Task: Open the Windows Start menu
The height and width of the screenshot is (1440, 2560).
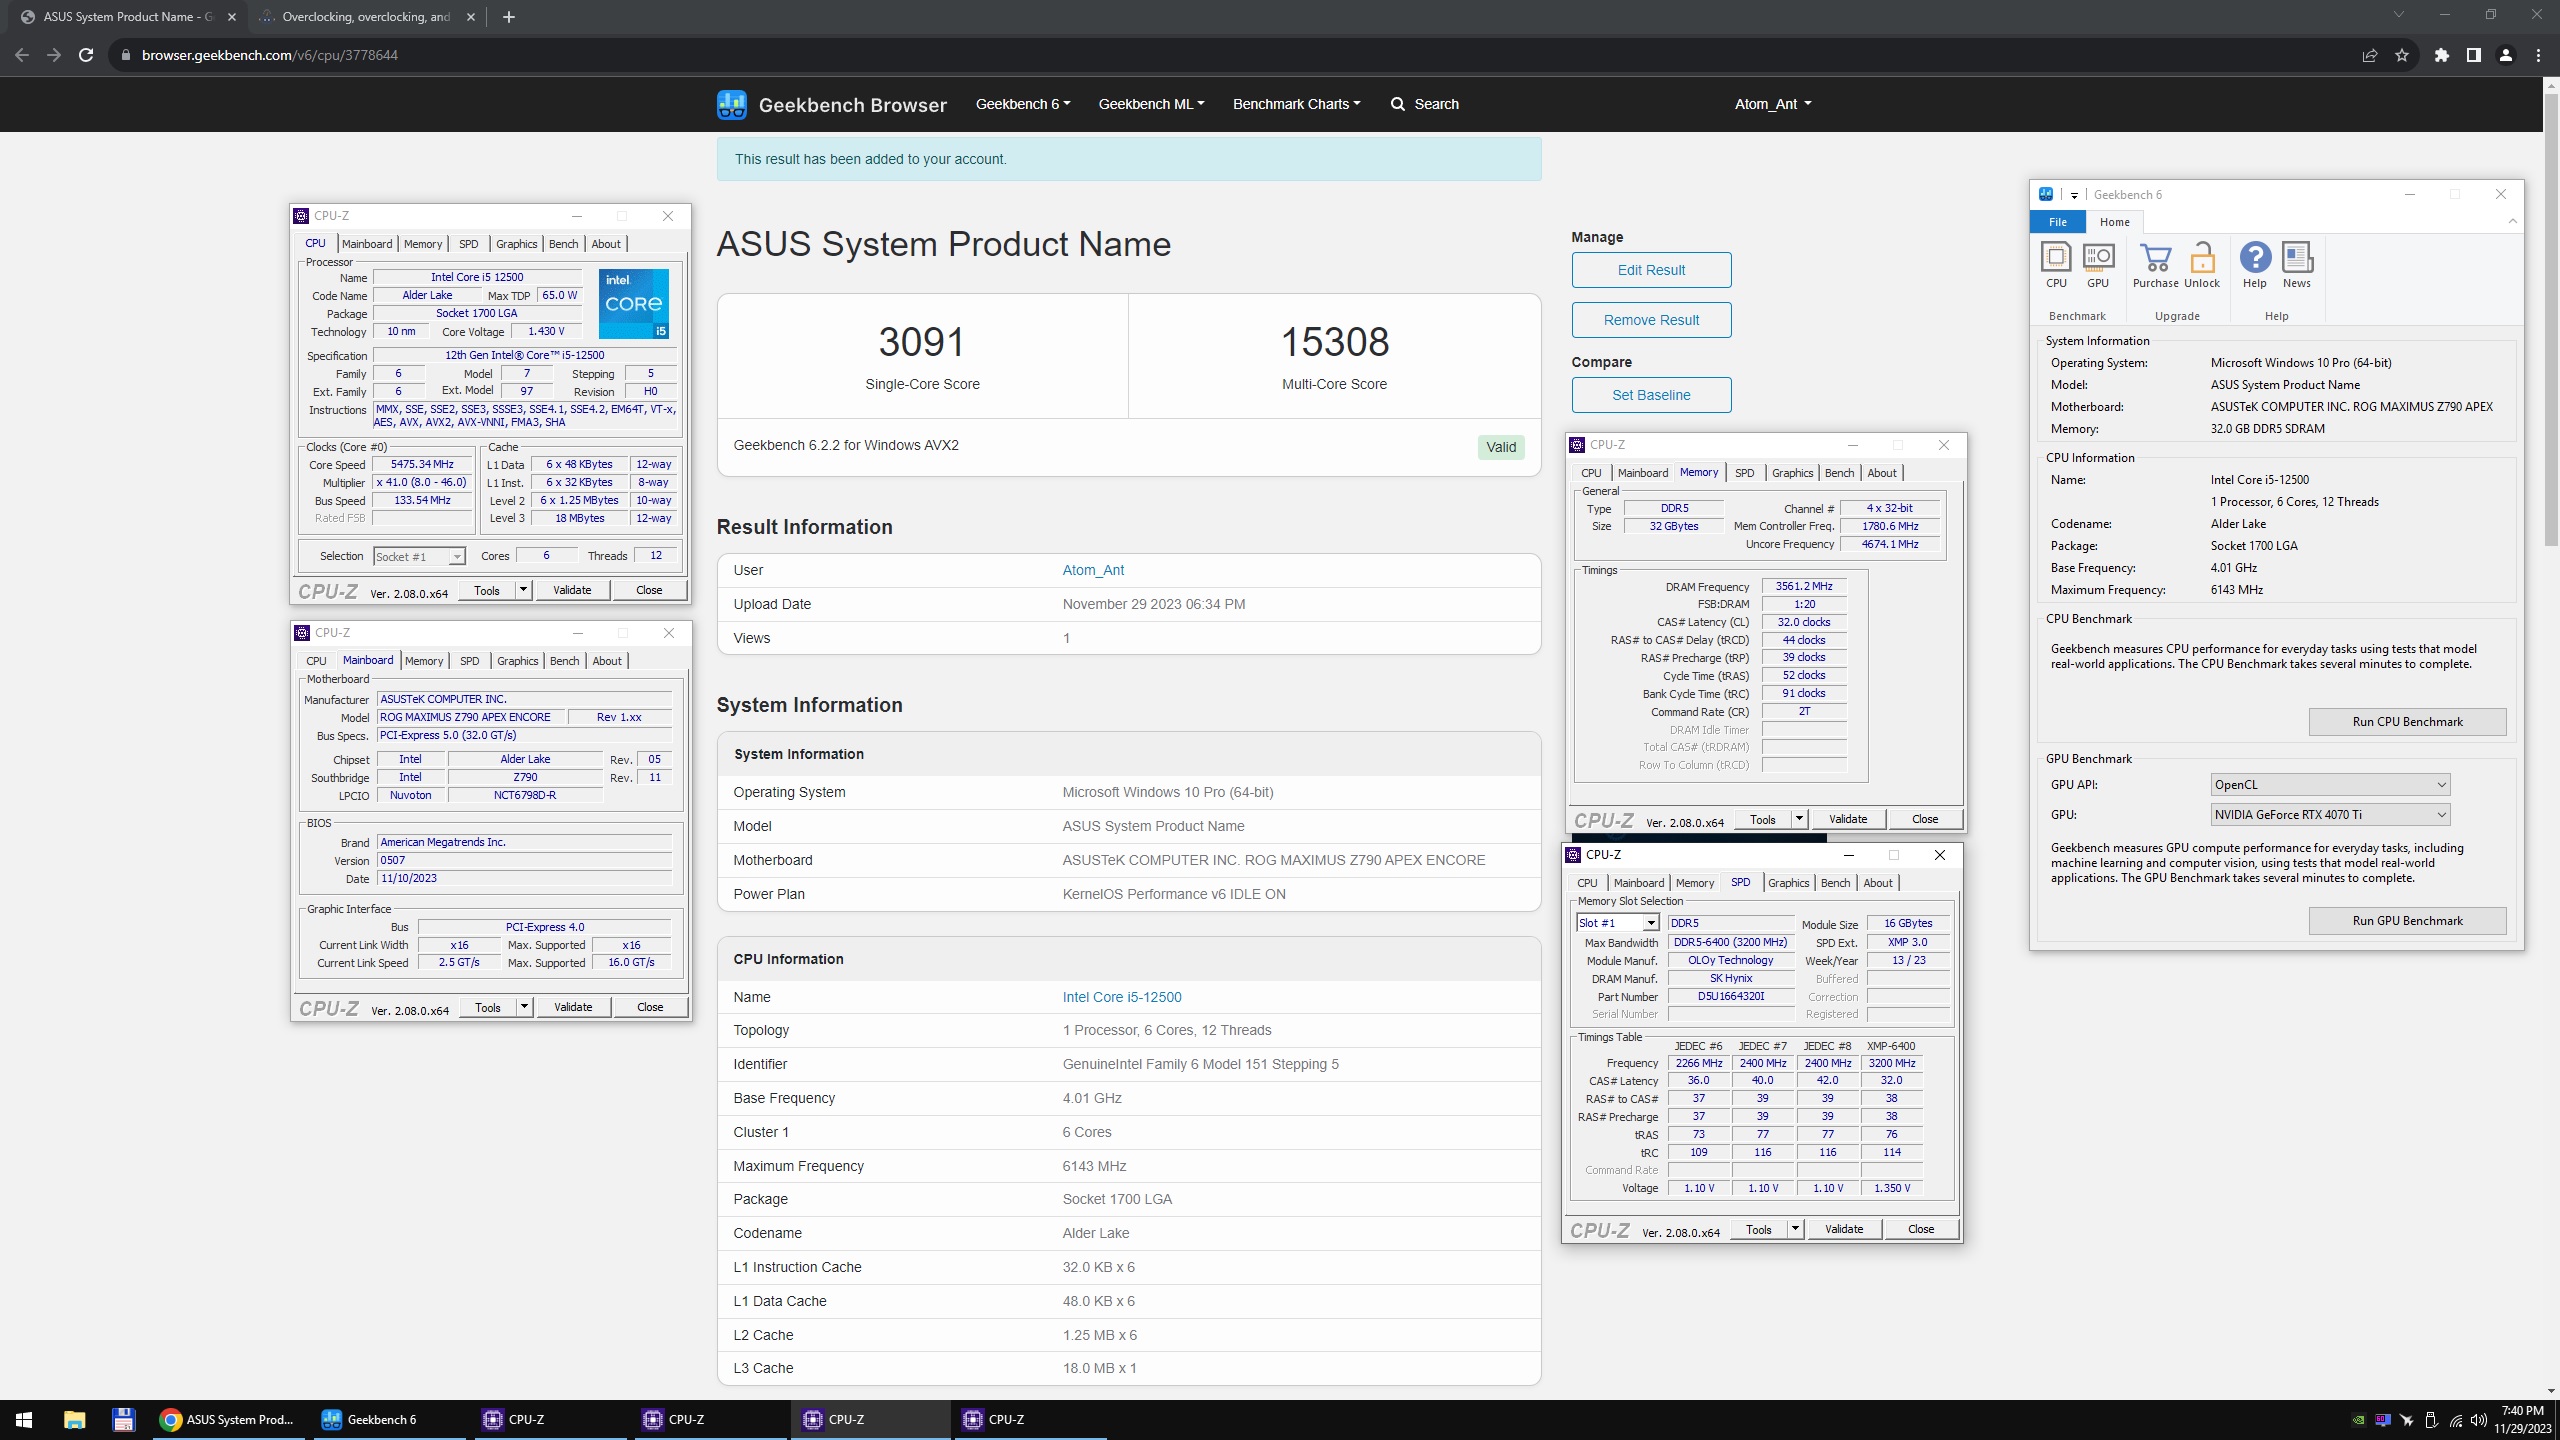Action: [24, 1419]
